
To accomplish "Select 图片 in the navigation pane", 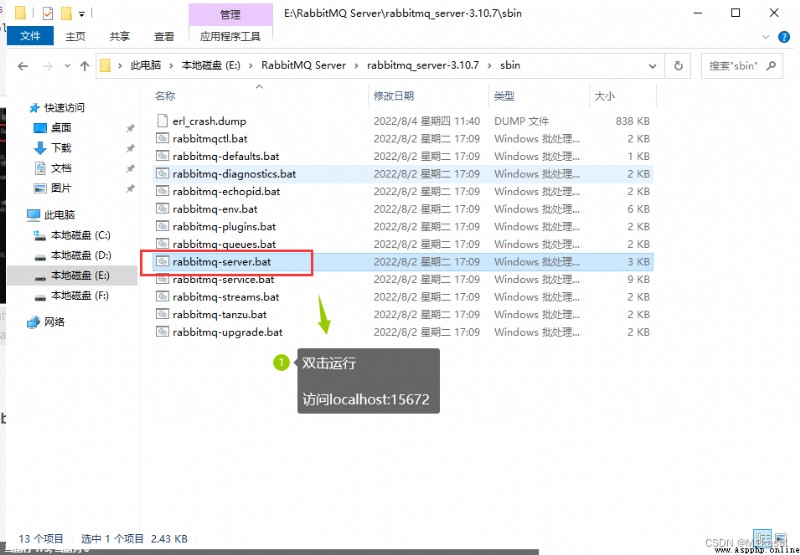I will pos(61,188).
